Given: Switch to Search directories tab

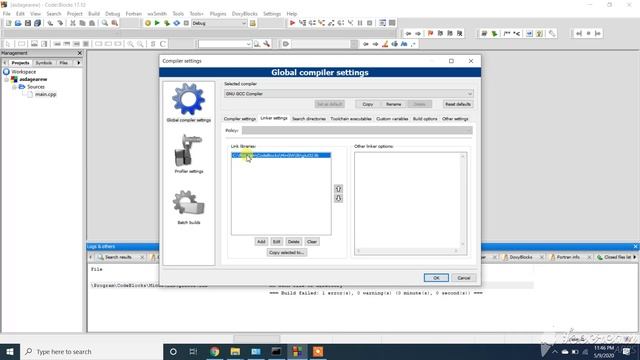Looking at the screenshot, I should point(309,119).
